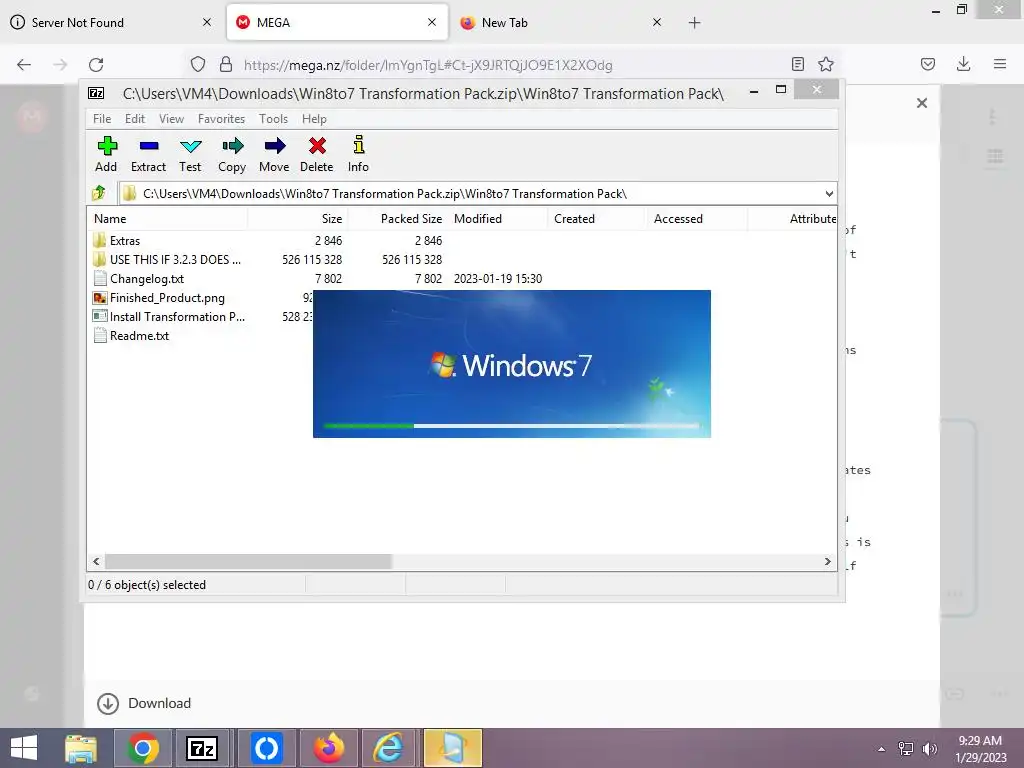Viewport: 1024px width, 768px height.
Task: Click the taskbar clock showing 9:29 AM
Action: point(980,749)
